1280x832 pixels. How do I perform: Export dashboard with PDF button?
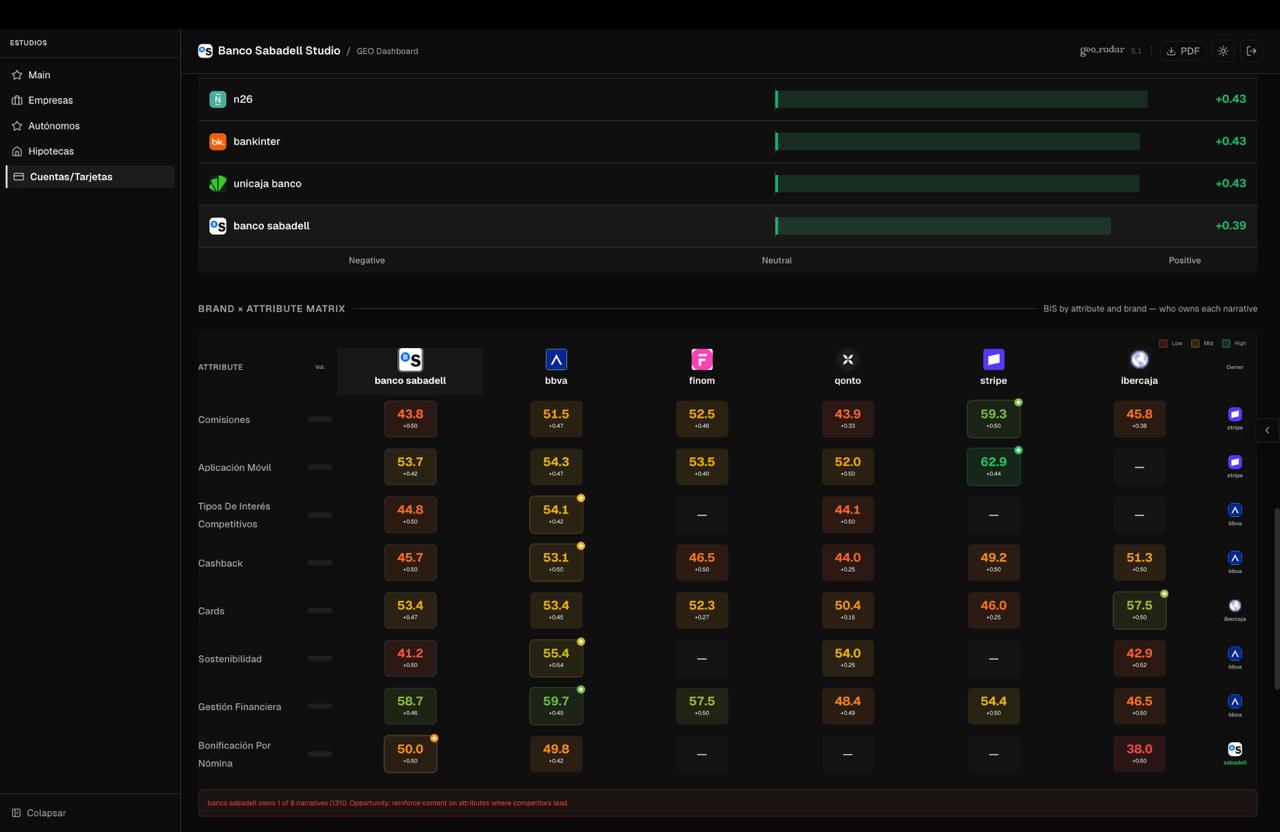click(1182, 51)
